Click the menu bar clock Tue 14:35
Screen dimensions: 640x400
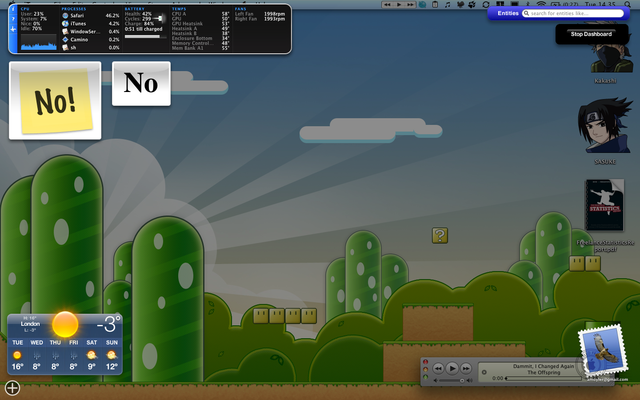tap(600, 4)
